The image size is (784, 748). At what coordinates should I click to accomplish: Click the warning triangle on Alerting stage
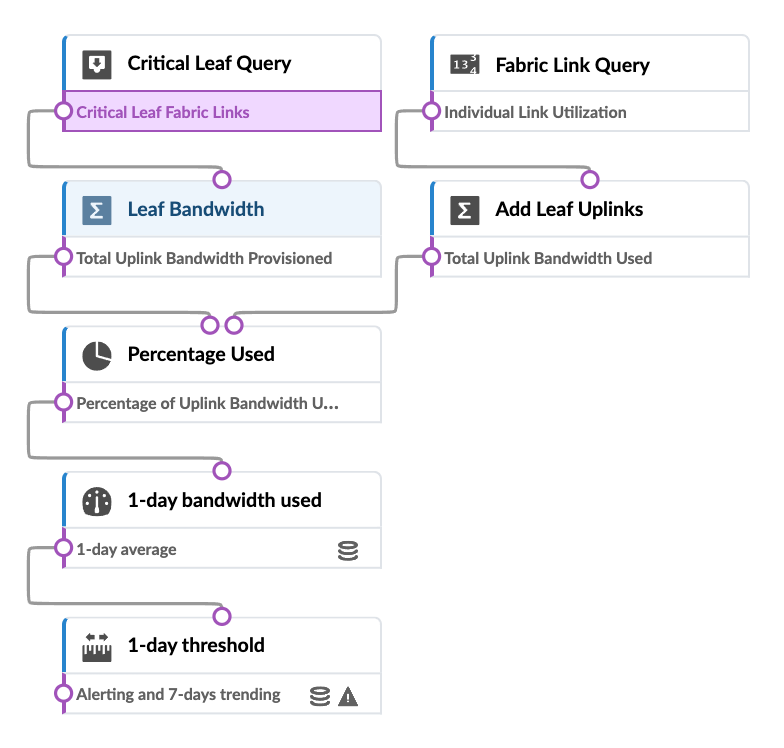348,696
